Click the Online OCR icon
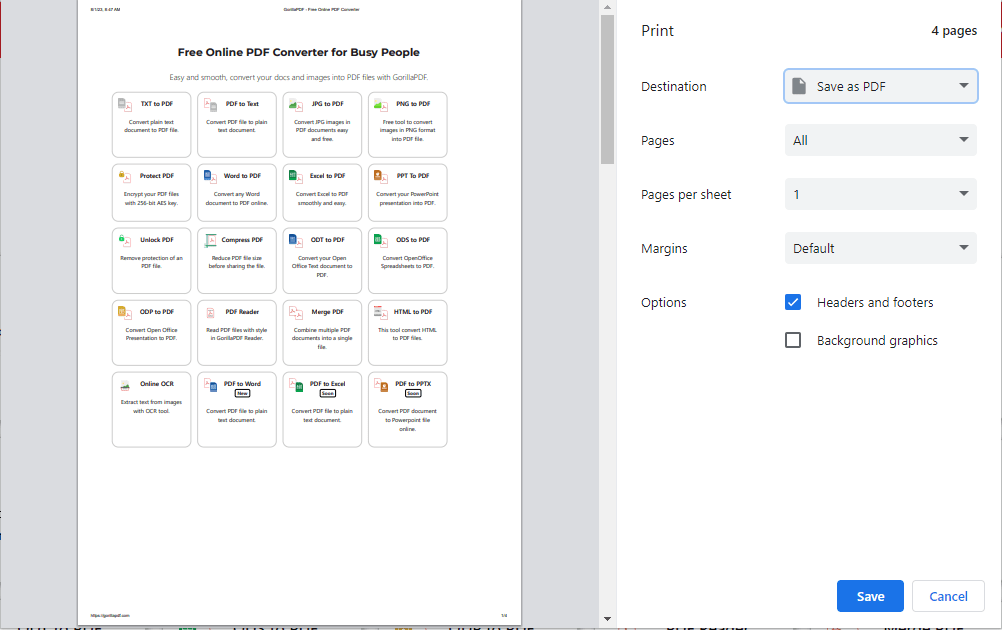This screenshot has height=630, width=1002. coord(125,385)
